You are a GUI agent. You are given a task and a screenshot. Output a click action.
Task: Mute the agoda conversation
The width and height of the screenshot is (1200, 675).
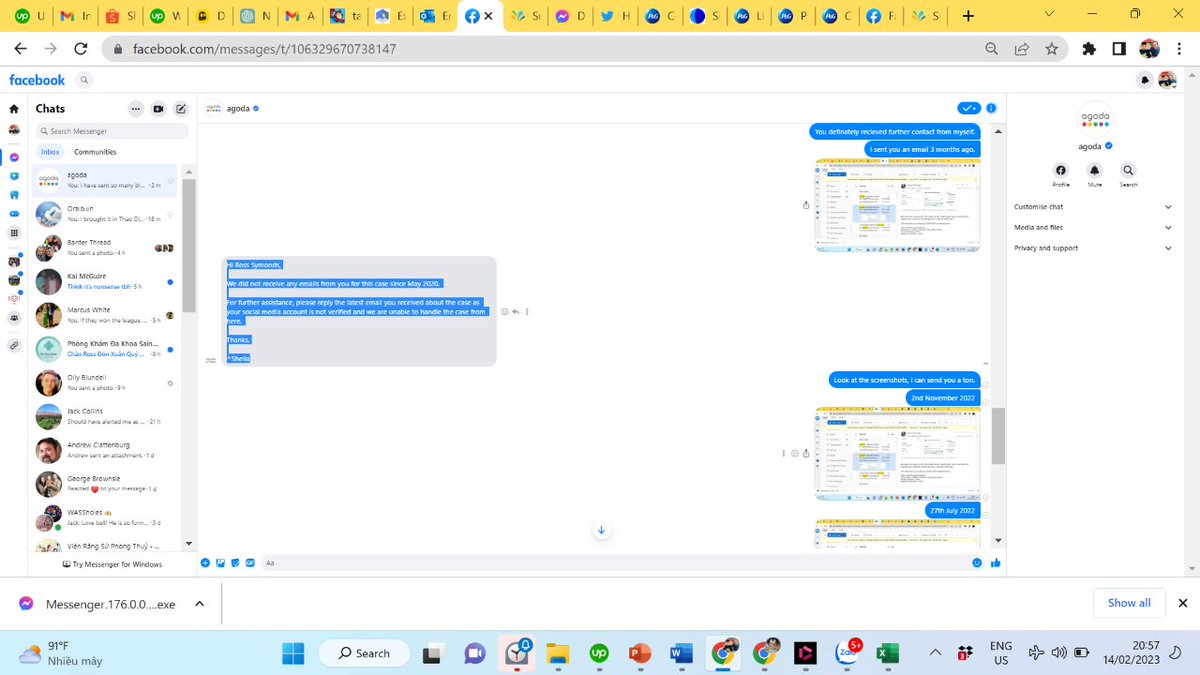(x=1094, y=170)
